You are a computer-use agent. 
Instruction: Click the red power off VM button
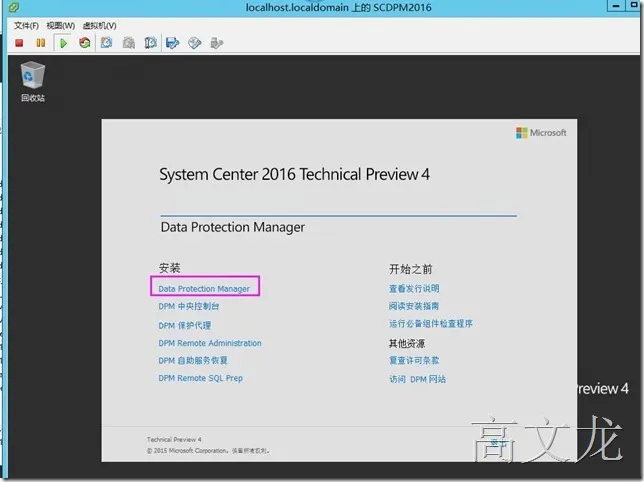(x=19, y=43)
